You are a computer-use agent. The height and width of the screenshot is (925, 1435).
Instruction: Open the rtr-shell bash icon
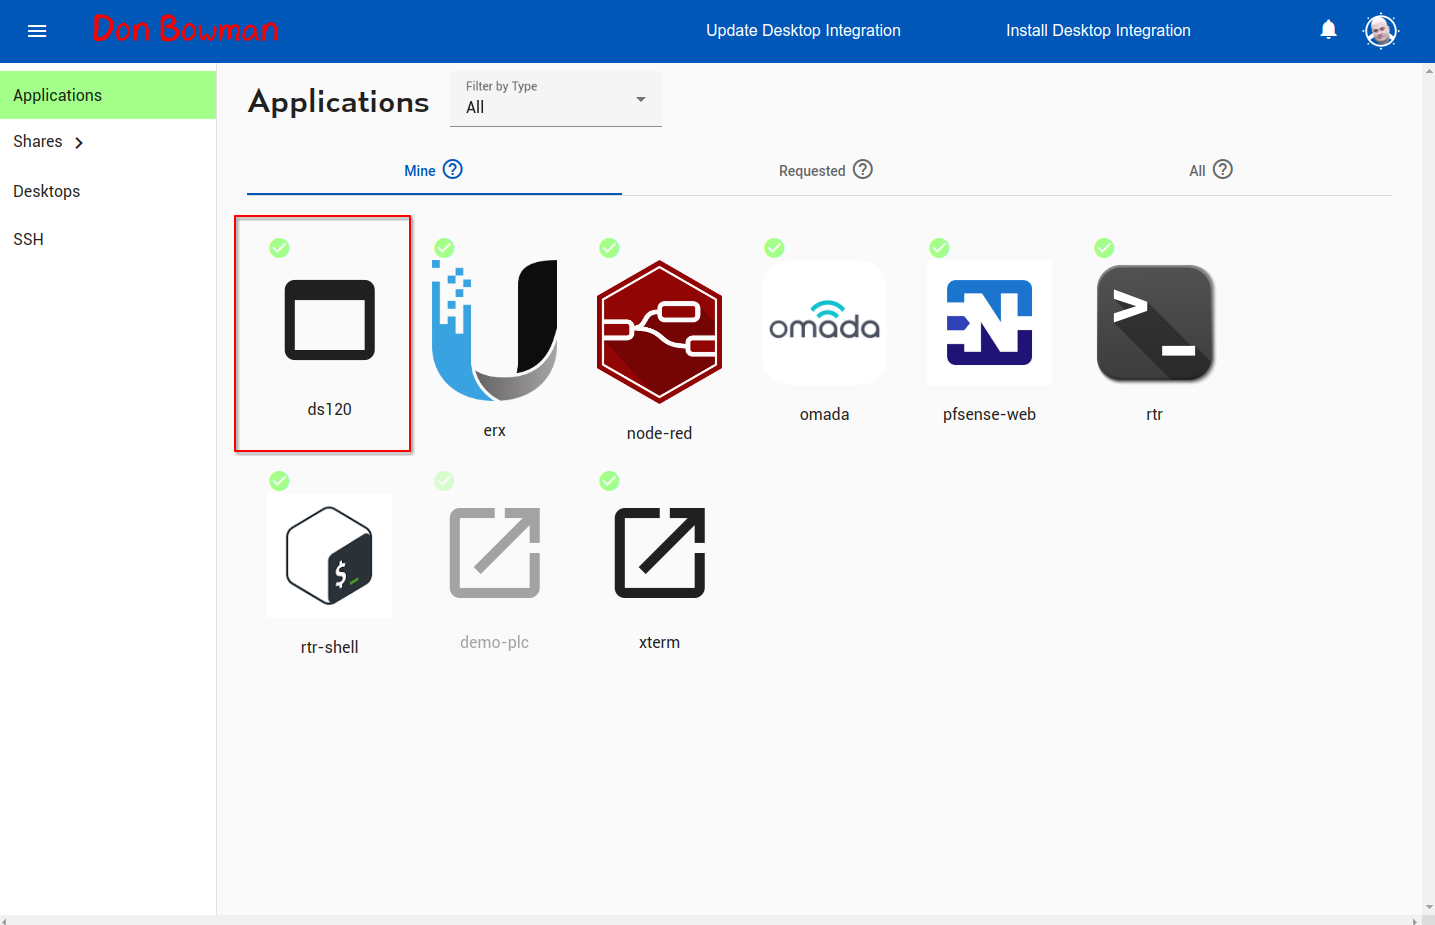329,555
